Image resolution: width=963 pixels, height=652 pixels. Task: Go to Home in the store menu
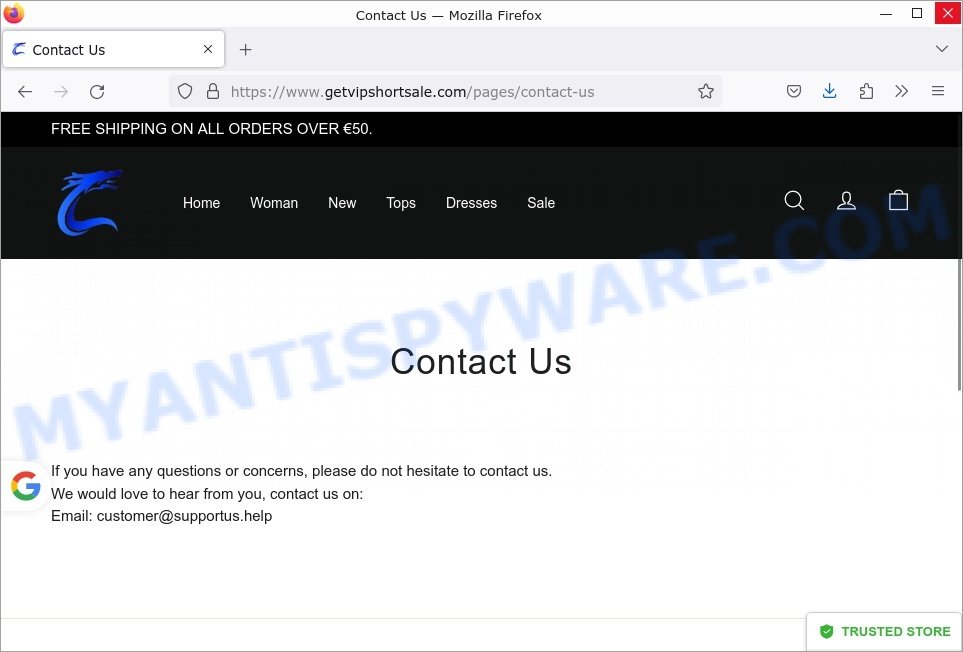tap(201, 203)
